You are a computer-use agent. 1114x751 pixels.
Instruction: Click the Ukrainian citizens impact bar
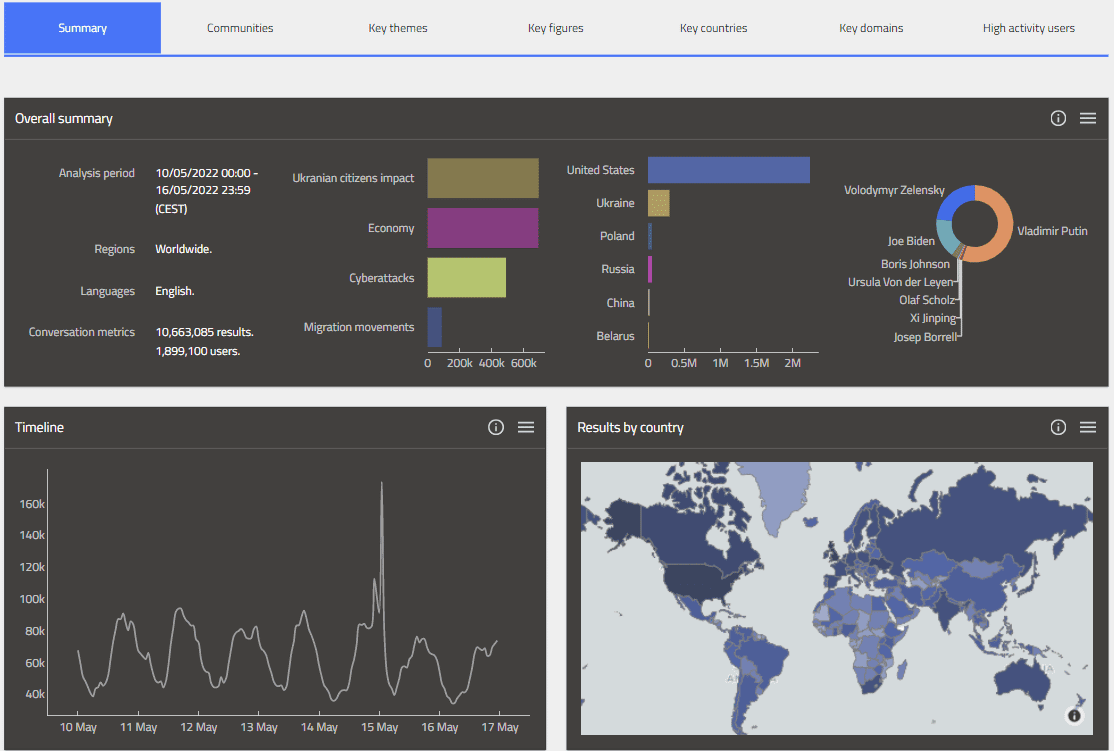coord(482,178)
